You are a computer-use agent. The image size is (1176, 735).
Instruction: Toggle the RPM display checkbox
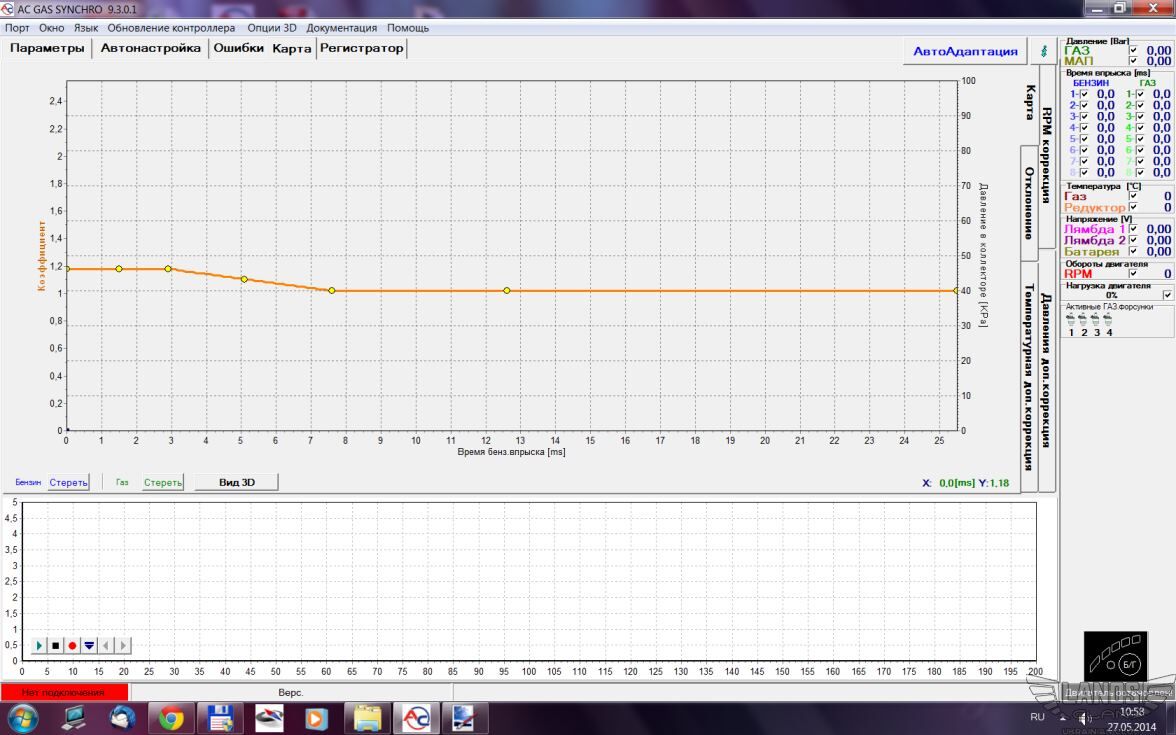(x=1133, y=273)
